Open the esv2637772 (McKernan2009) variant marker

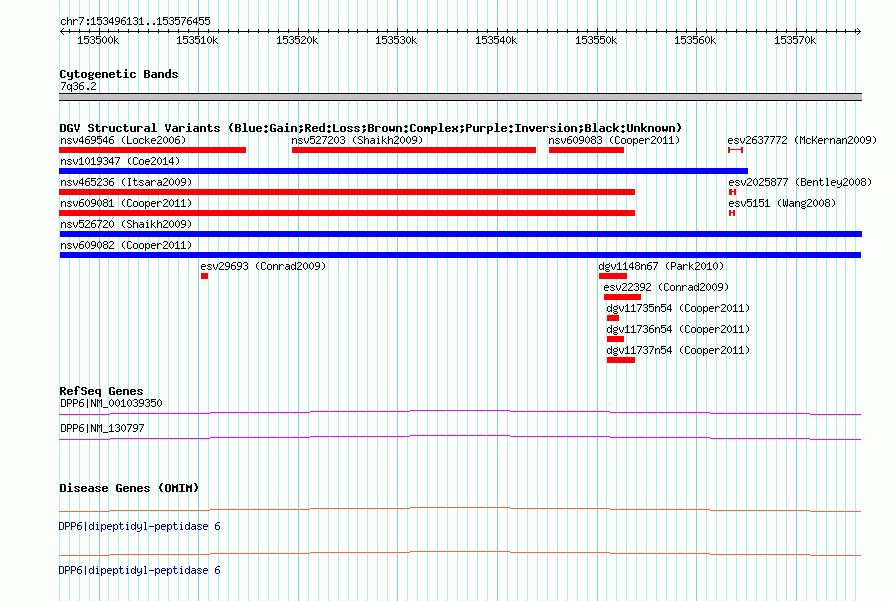point(736,150)
